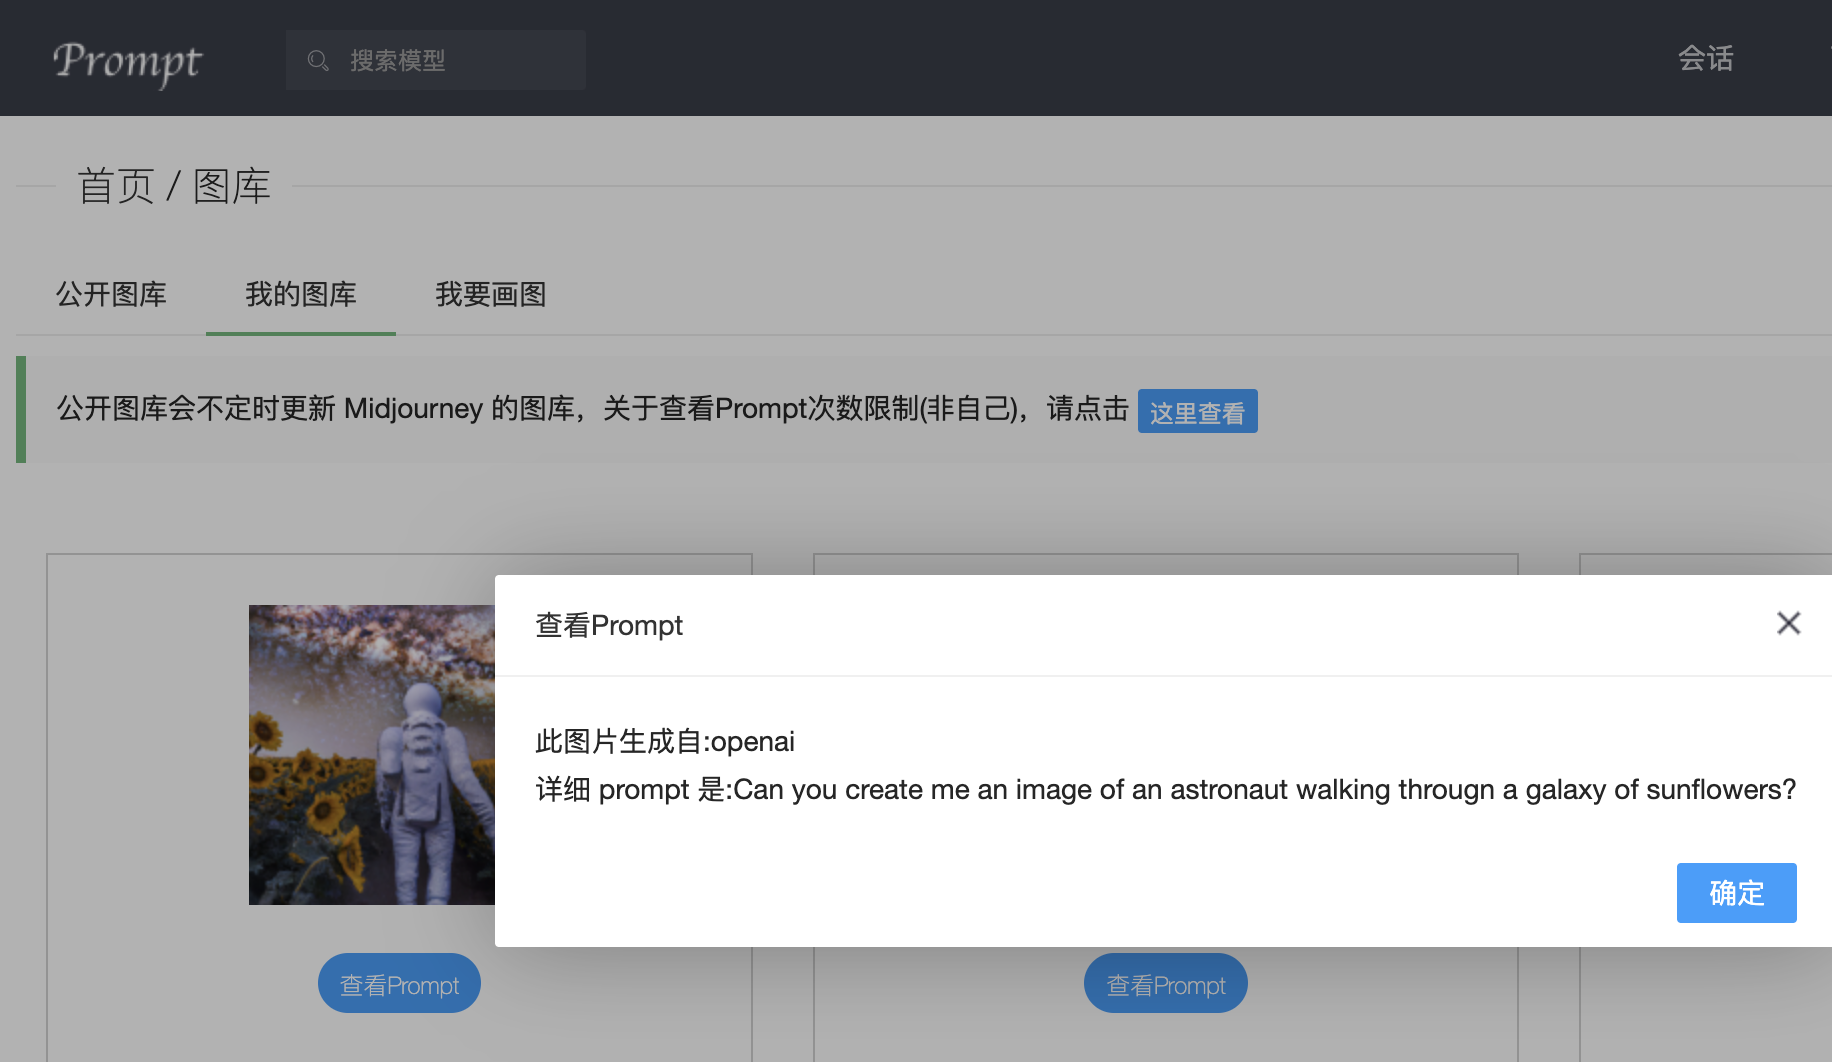
Task: Click the 此图片生成自:openai line
Action: (665, 741)
